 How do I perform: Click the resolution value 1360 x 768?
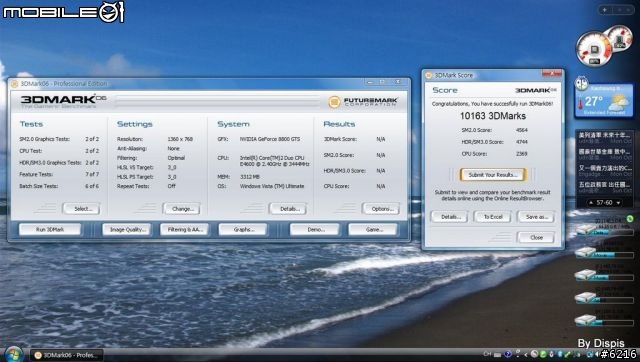180,139
